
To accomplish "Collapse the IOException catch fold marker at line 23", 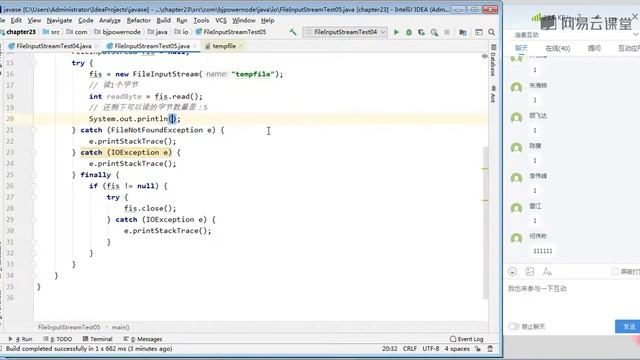I will (x=34, y=152).
